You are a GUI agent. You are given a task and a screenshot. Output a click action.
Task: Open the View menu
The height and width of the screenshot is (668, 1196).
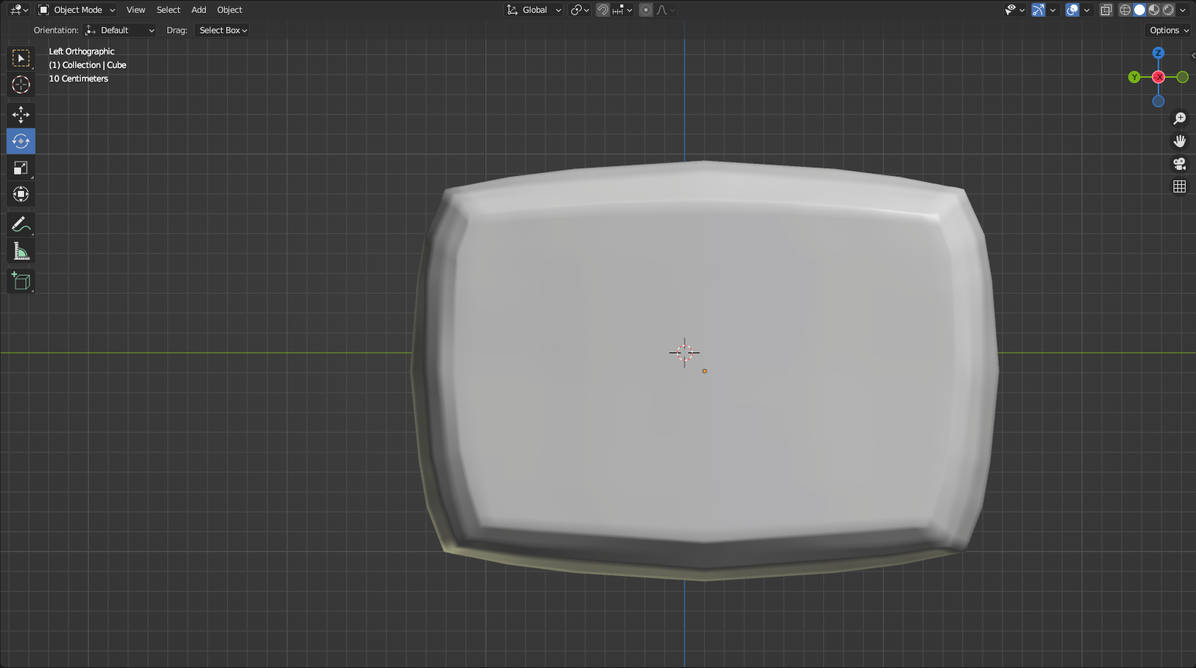[x=136, y=10]
